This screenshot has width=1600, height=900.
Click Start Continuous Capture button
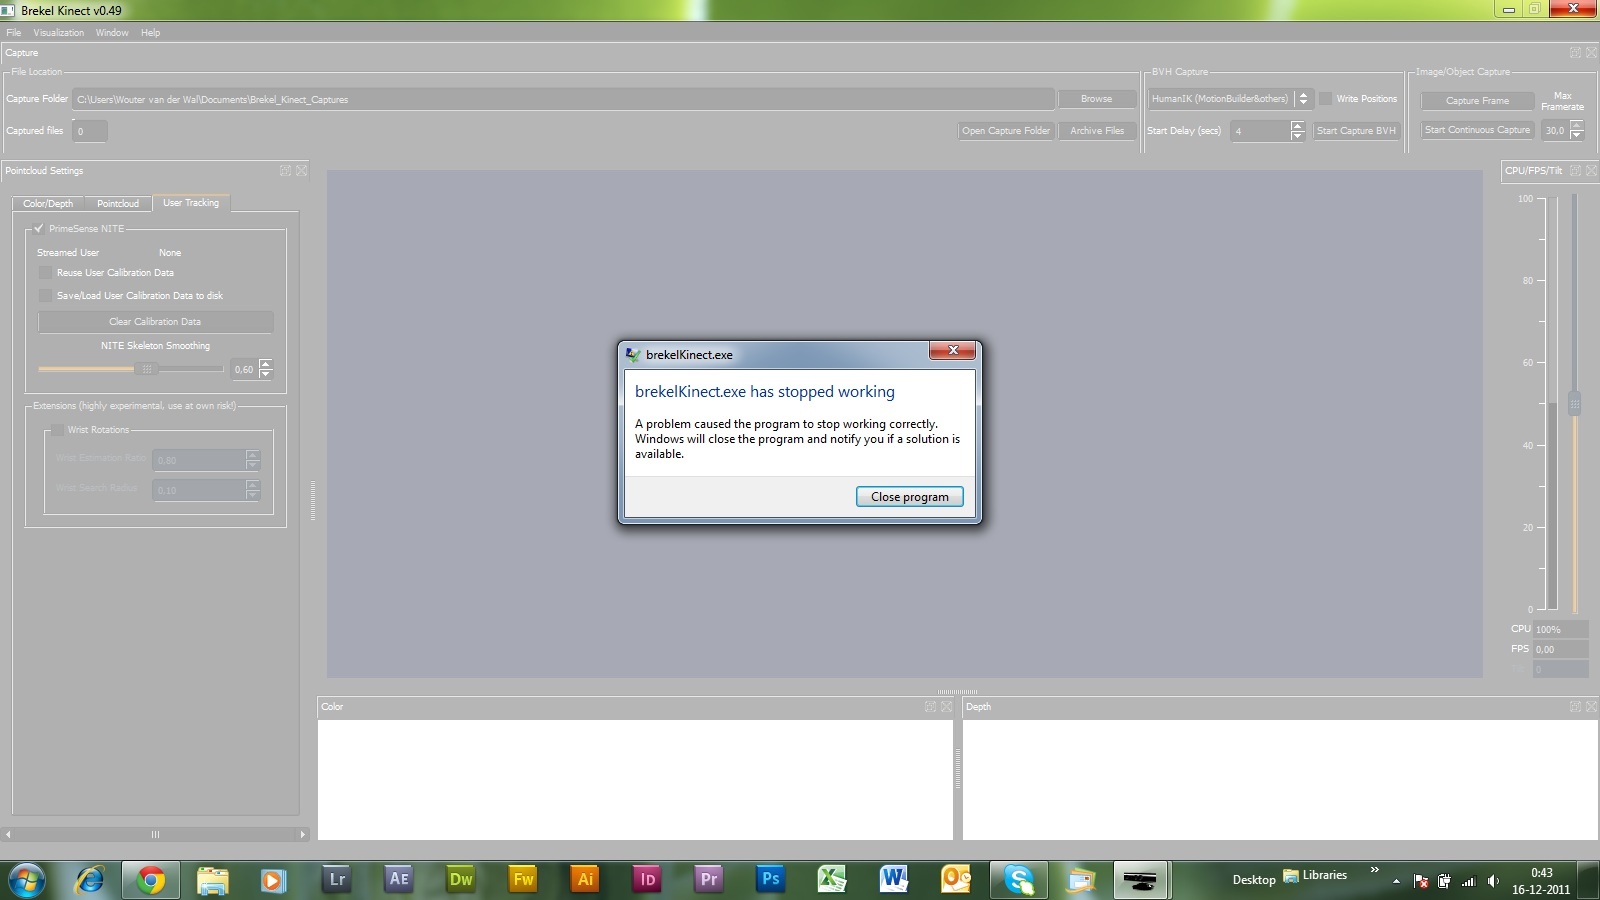coord(1477,130)
